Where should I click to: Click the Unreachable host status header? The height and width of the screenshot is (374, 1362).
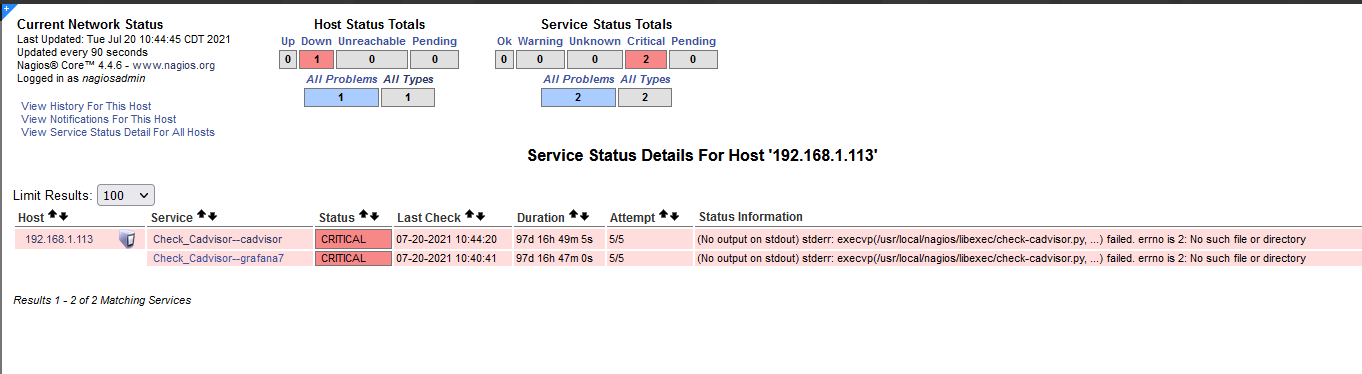coord(371,41)
